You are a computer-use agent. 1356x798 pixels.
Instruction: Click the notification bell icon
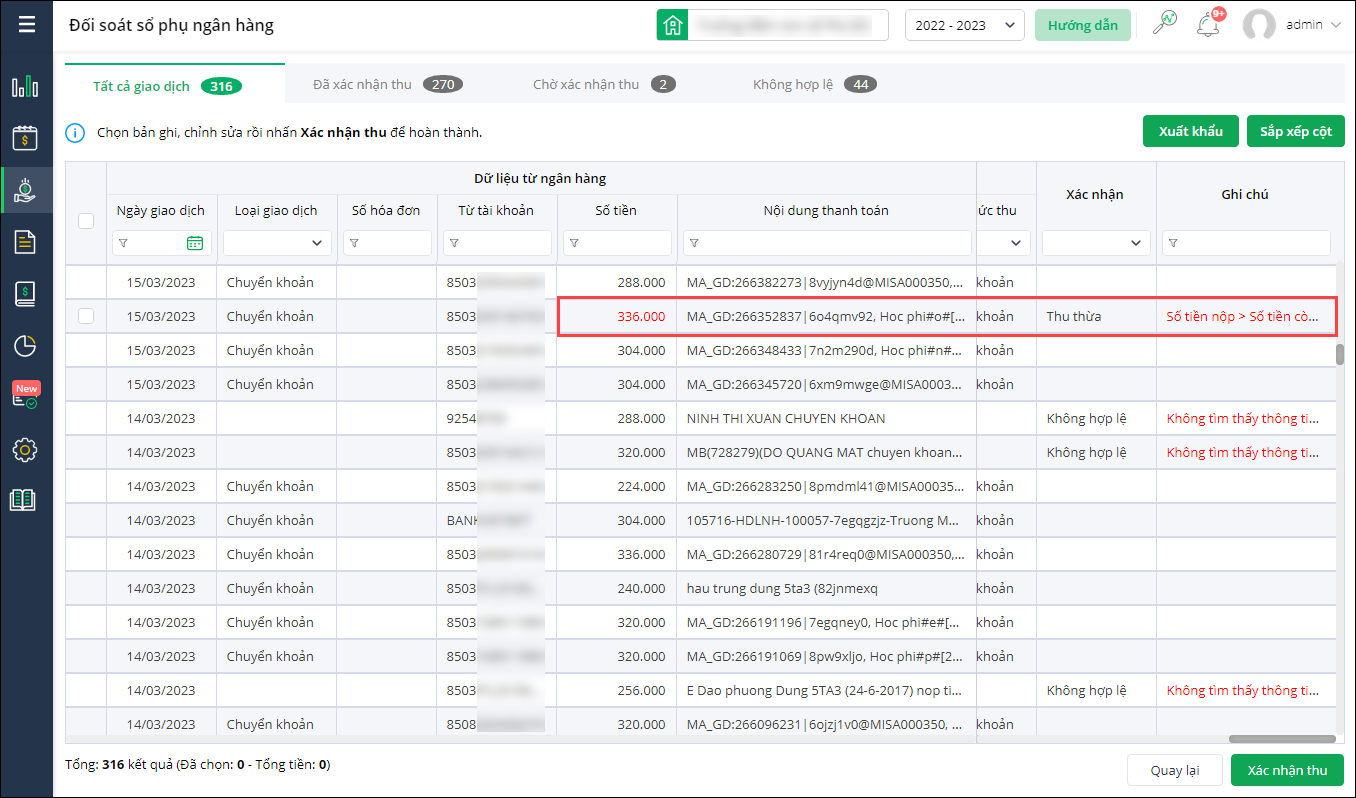pos(1208,25)
